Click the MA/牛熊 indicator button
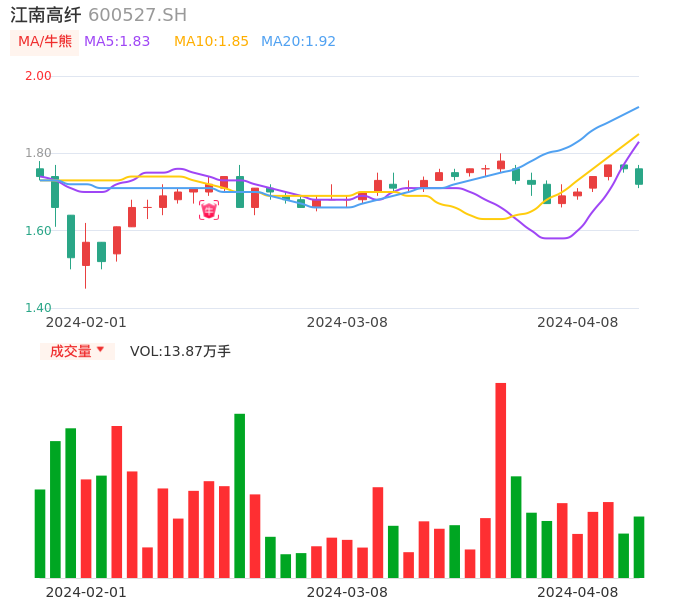This screenshot has height=606, width=686. point(45,42)
